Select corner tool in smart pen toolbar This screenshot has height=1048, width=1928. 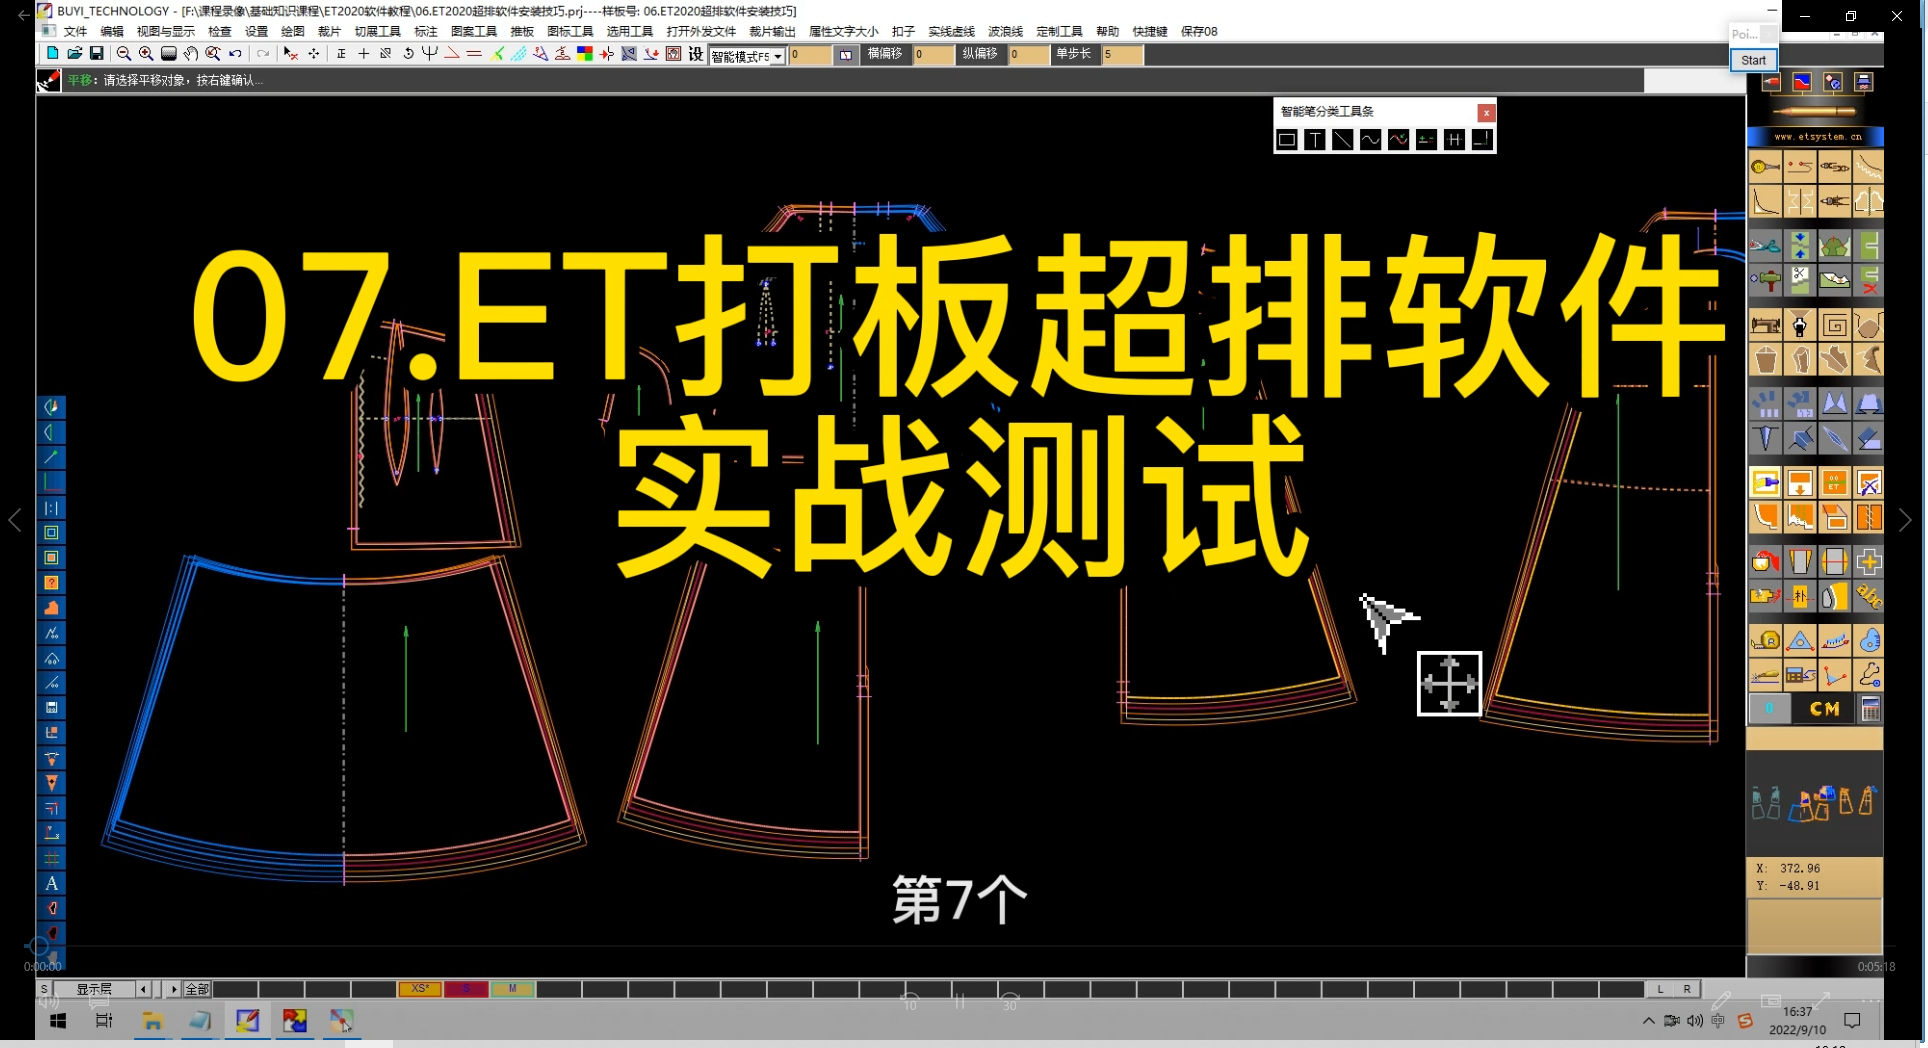tap(1482, 140)
